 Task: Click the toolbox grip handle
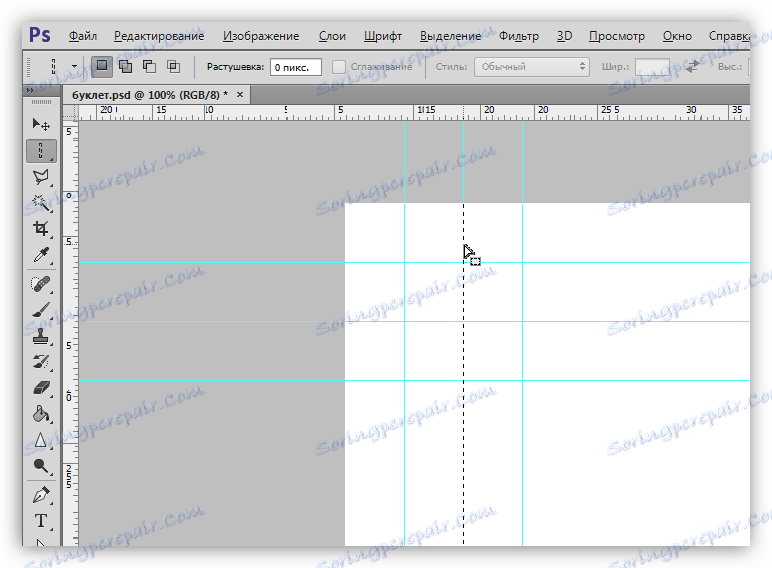click(41, 102)
